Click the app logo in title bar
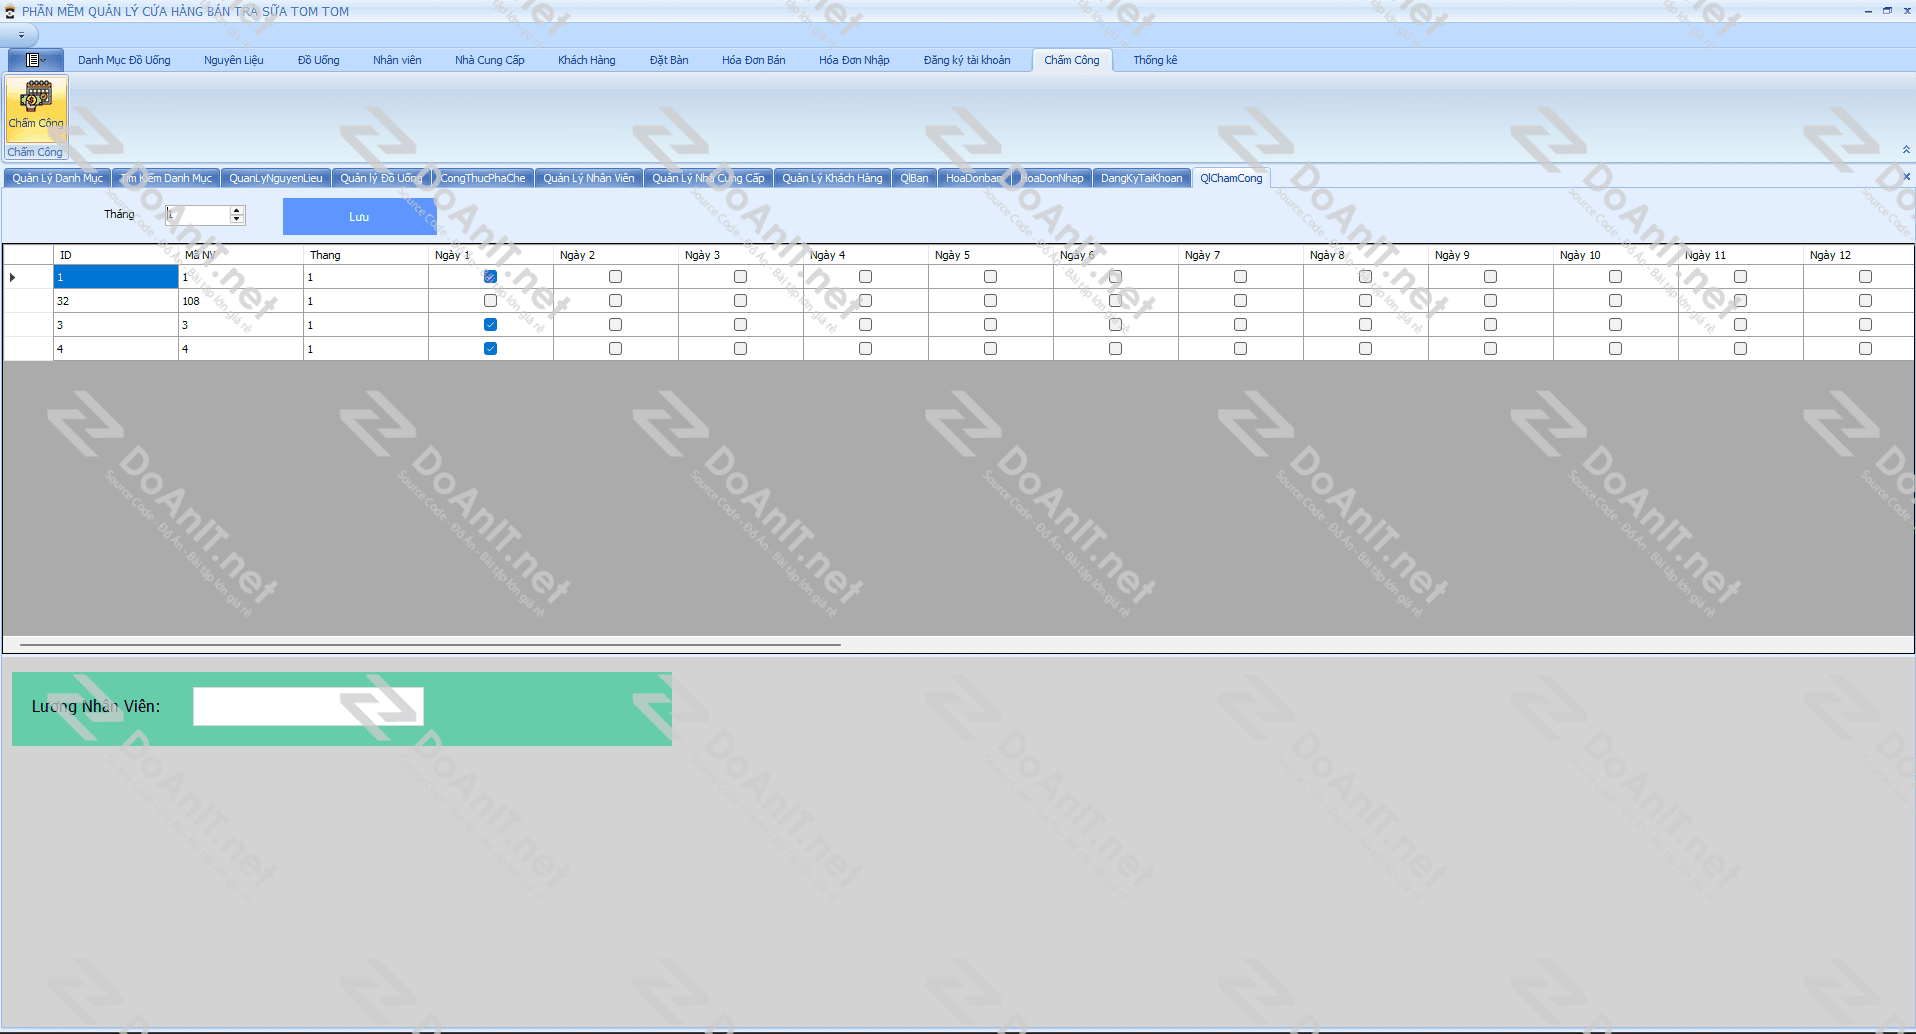Screen dimensions: 1916x1034 click(10, 12)
